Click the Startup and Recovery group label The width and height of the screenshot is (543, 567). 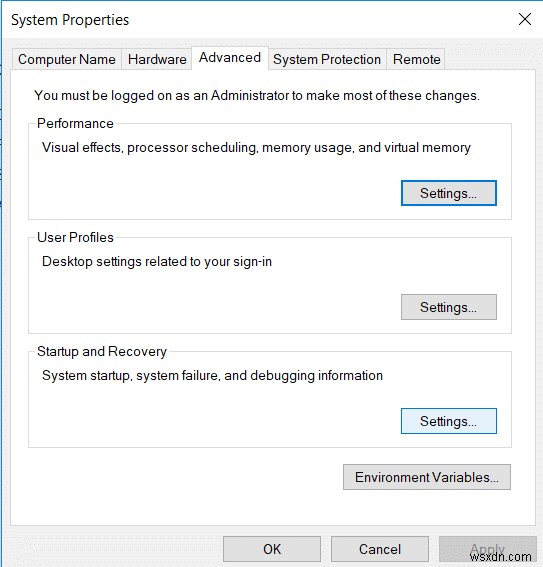click(102, 351)
